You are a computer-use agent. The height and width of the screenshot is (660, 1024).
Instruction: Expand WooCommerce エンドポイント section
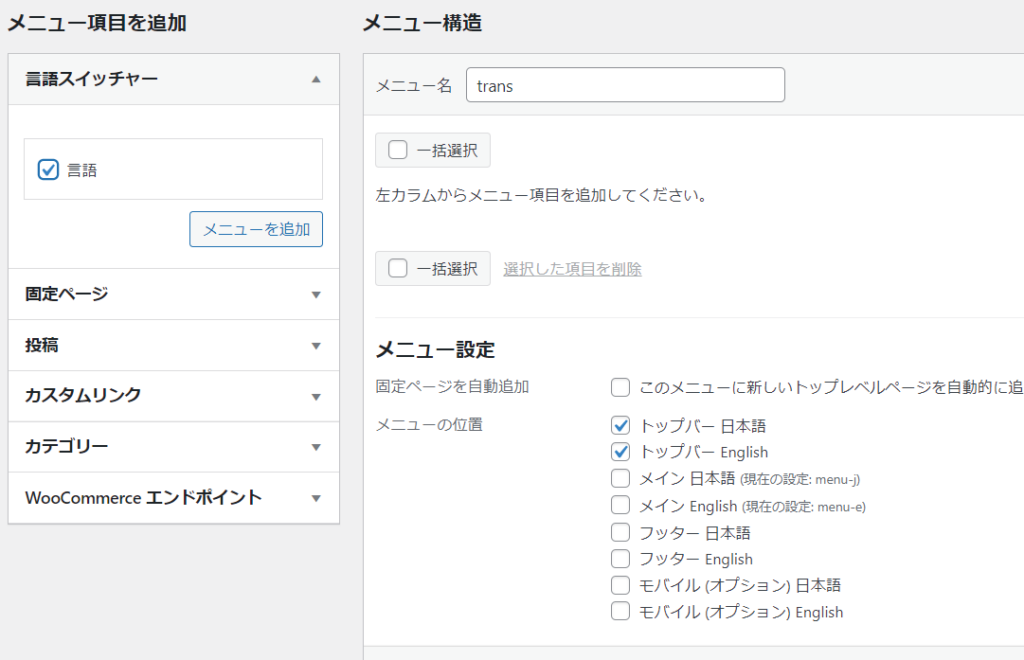[316, 498]
